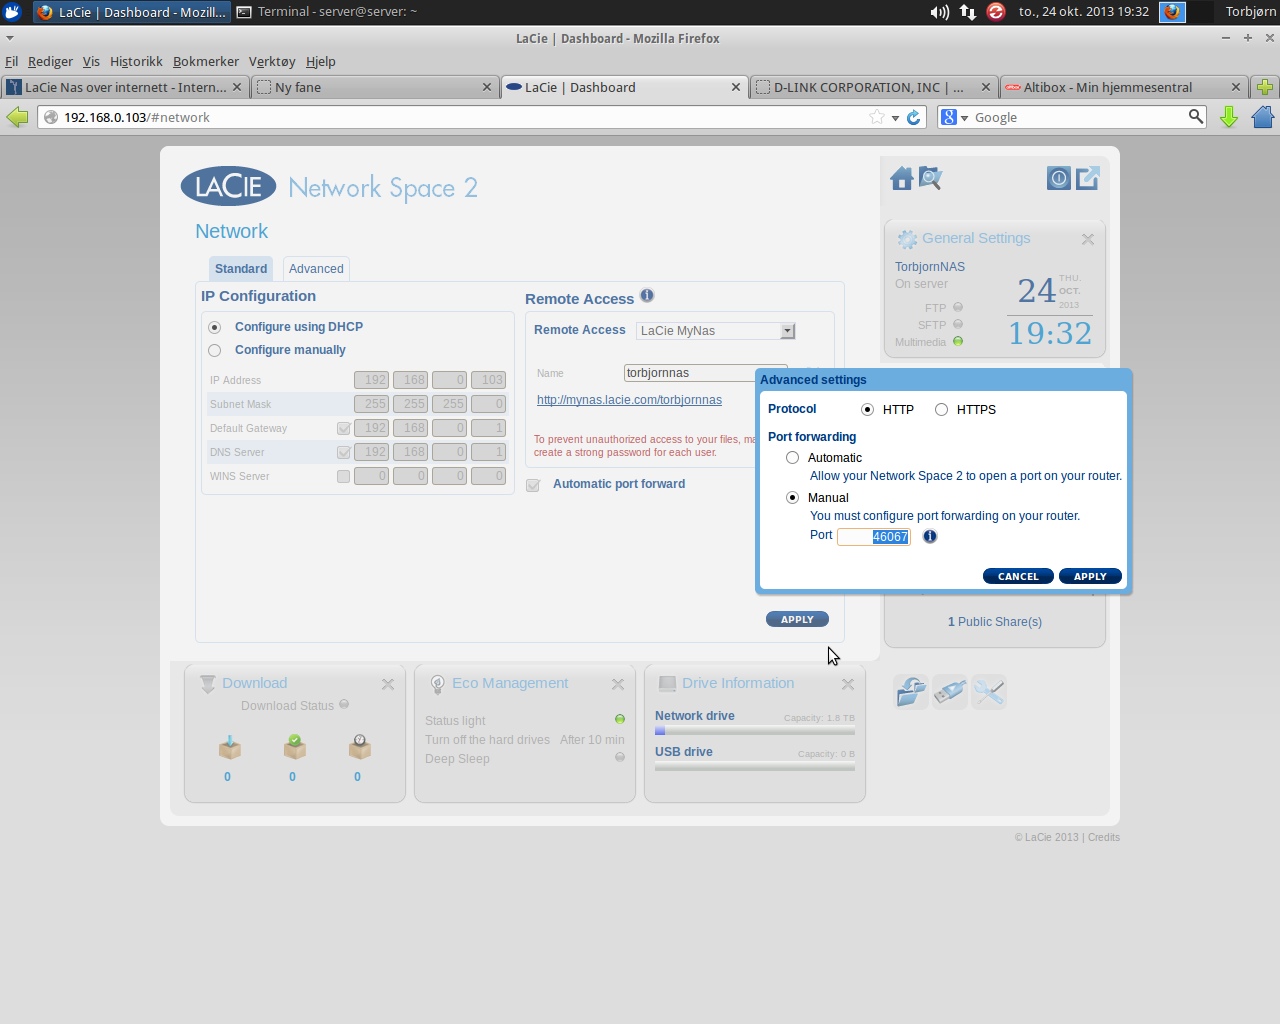Screen dimensions: 1280x1024
Task: Close the Eco Management widget
Action: pos(618,684)
